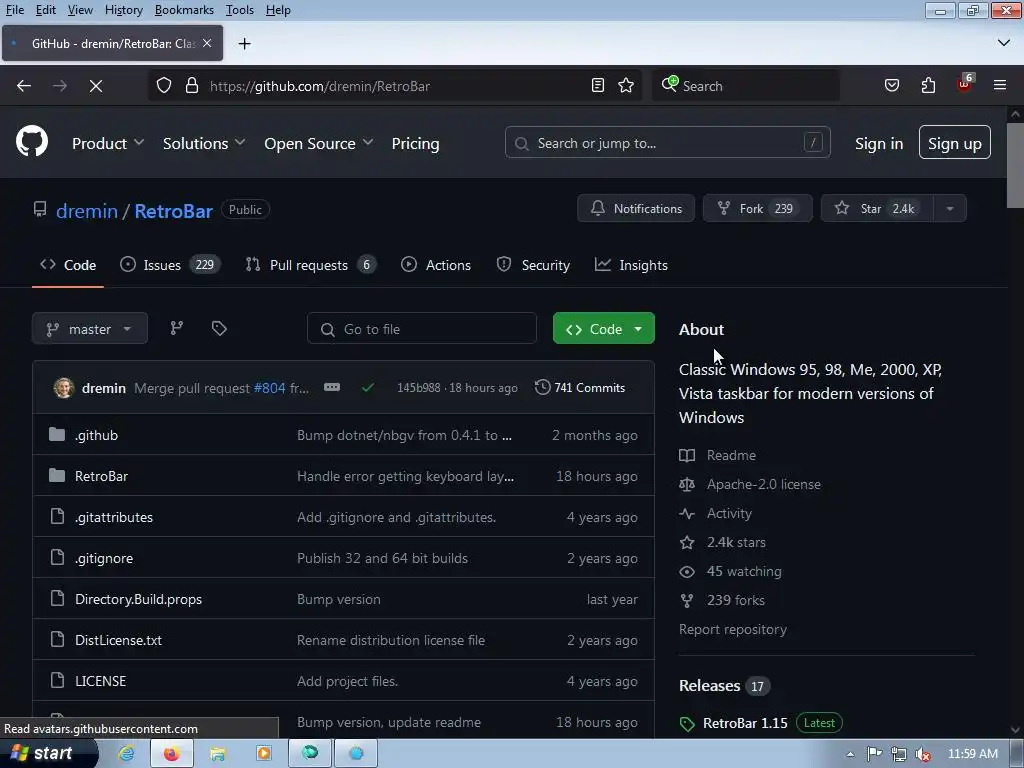Open the green Code dropdown button
Viewport: 1024px width, 768px height.
pos(603,328)
